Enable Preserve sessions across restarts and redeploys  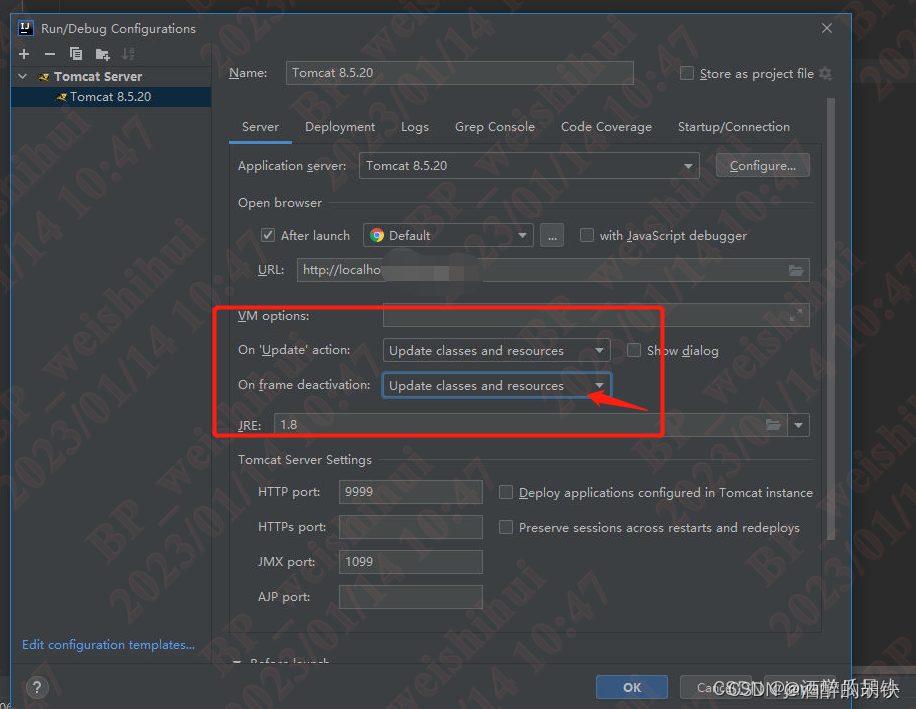coord(506,527)
